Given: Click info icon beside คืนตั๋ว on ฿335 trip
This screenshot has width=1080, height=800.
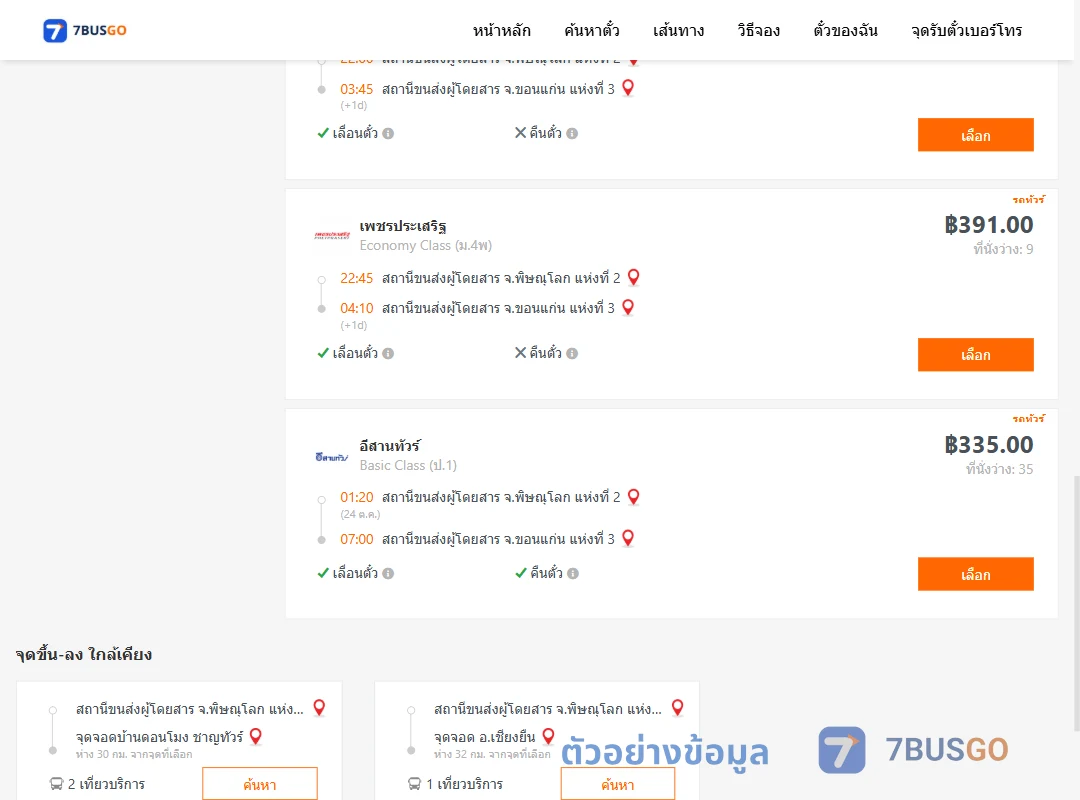Looking at the screenshot, I should click(573, 573).
